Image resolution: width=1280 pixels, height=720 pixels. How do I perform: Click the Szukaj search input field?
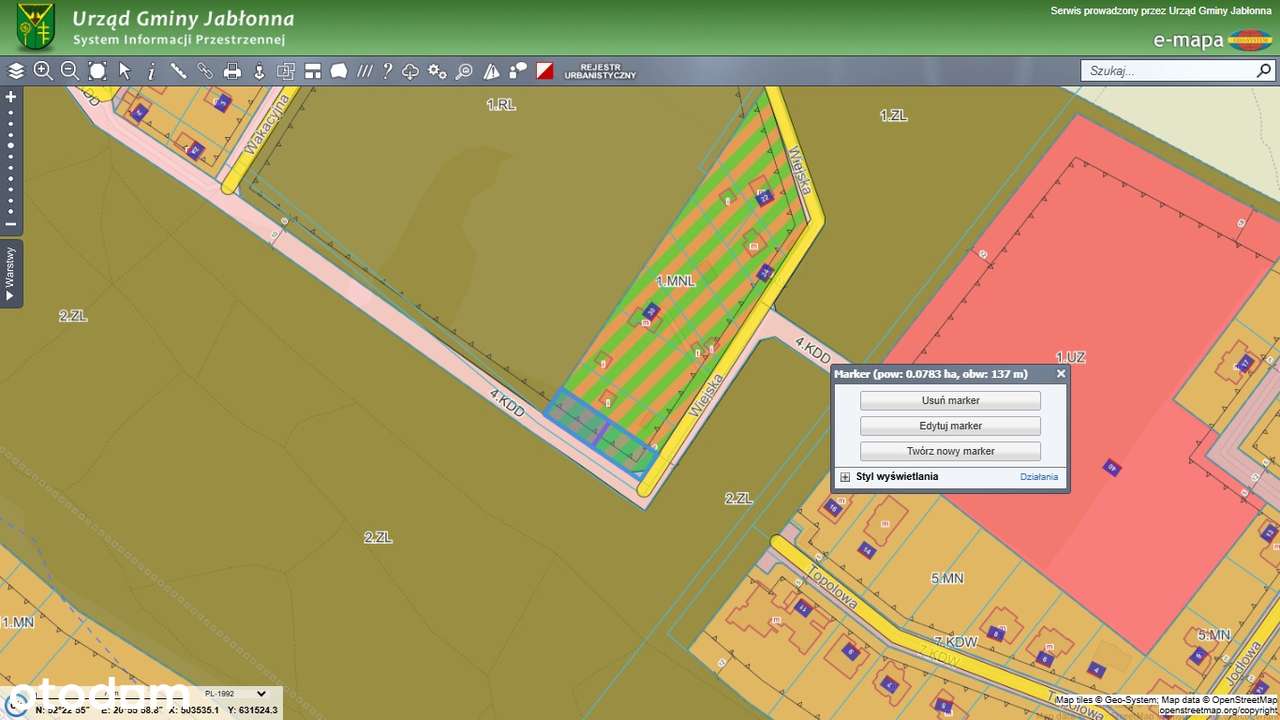pyautogui.click(x=1168, y=71)
